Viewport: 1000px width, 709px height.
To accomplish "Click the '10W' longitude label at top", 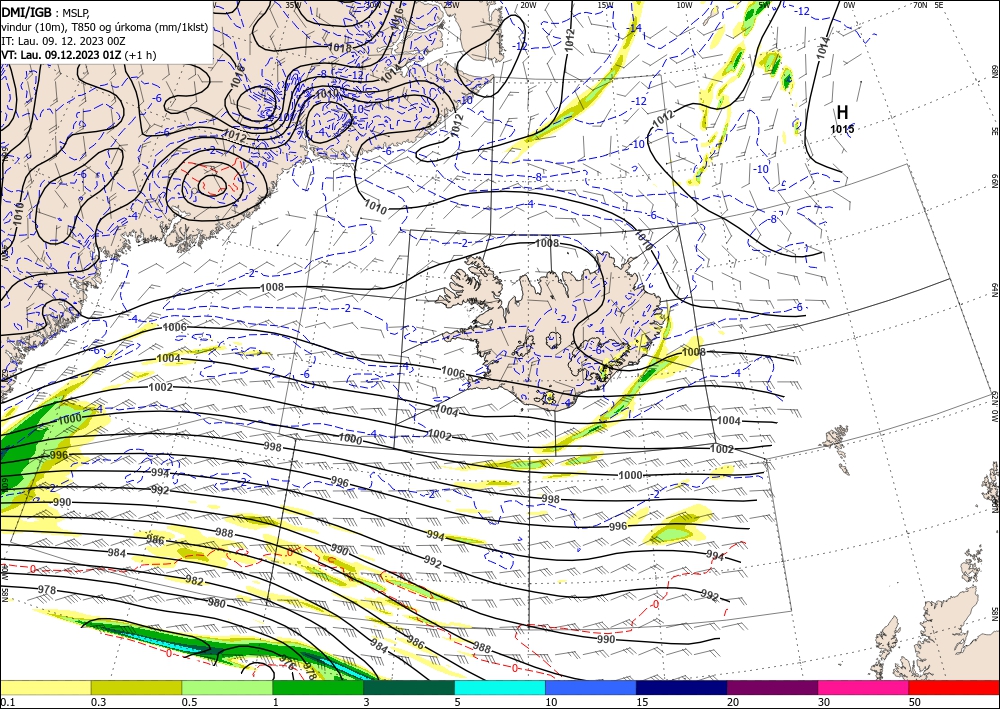I will click(684, 5).
